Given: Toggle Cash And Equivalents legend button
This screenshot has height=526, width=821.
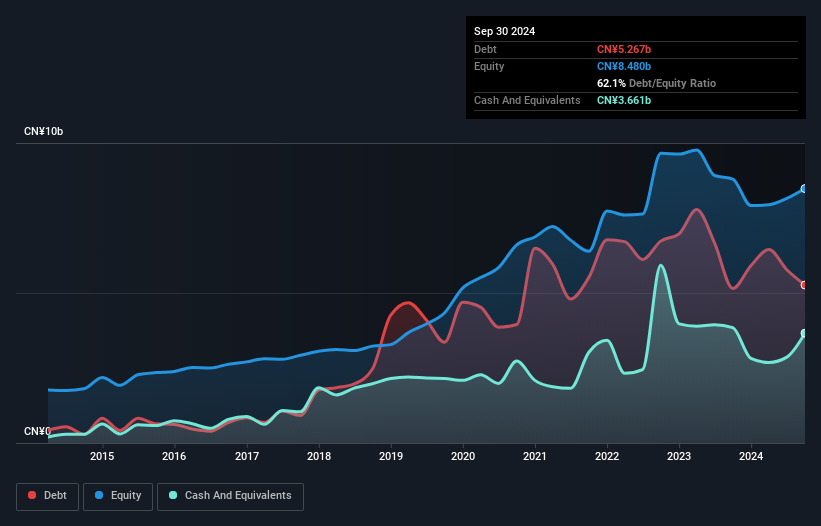Looking at the screenshot, I should coord(230,496).
